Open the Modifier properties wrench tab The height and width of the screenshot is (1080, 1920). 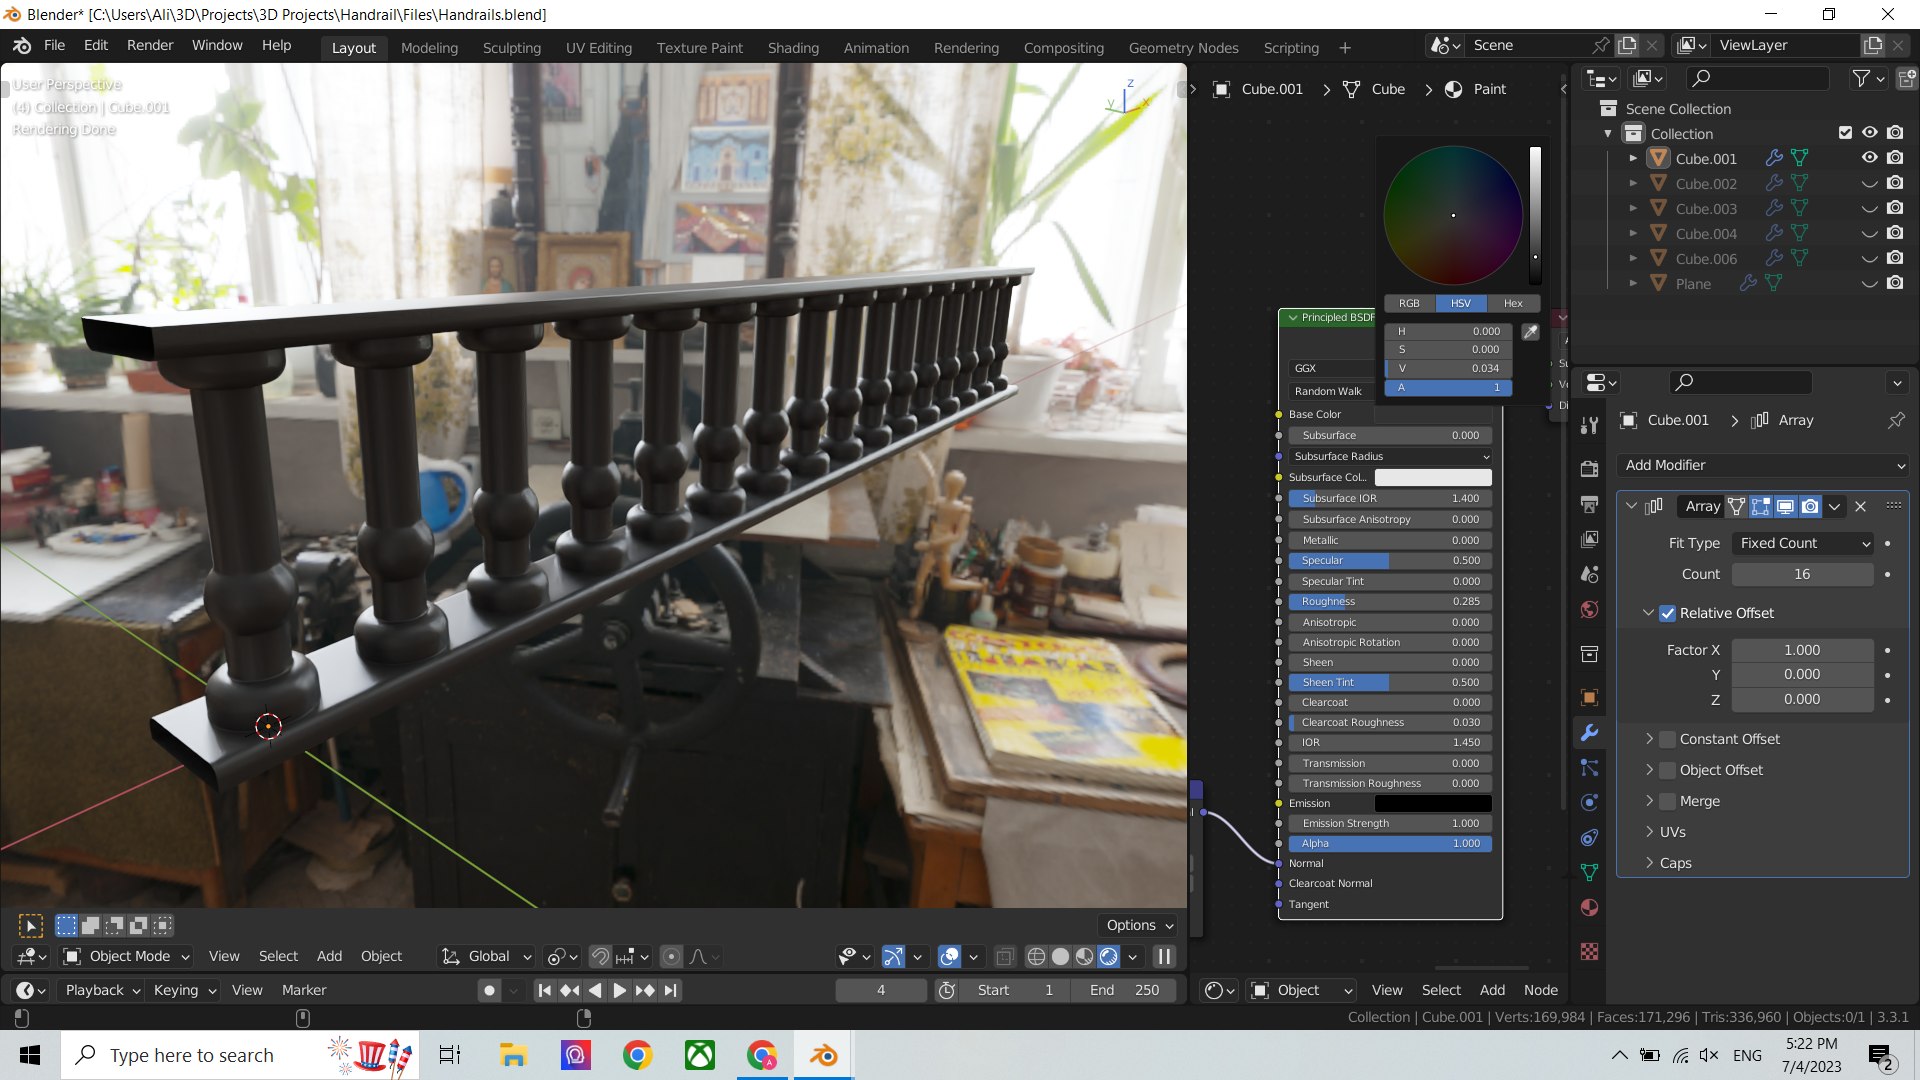(1589, 733)
